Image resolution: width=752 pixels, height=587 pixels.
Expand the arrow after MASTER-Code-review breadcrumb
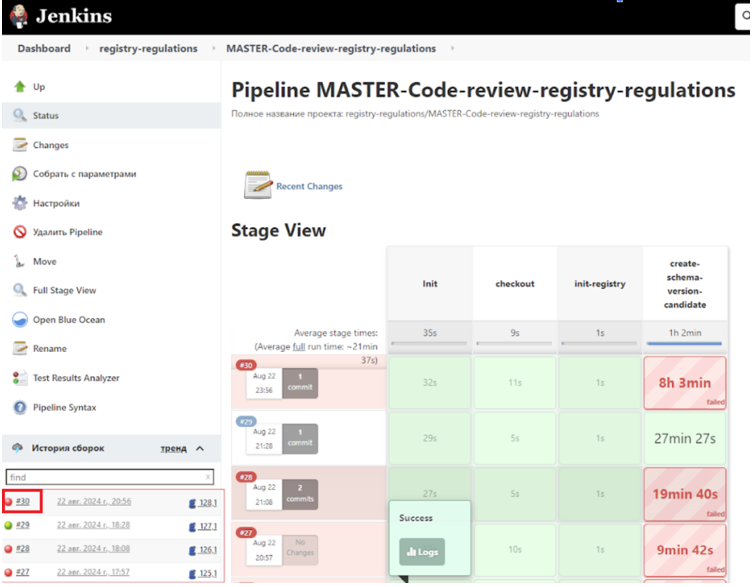[452, 48]
